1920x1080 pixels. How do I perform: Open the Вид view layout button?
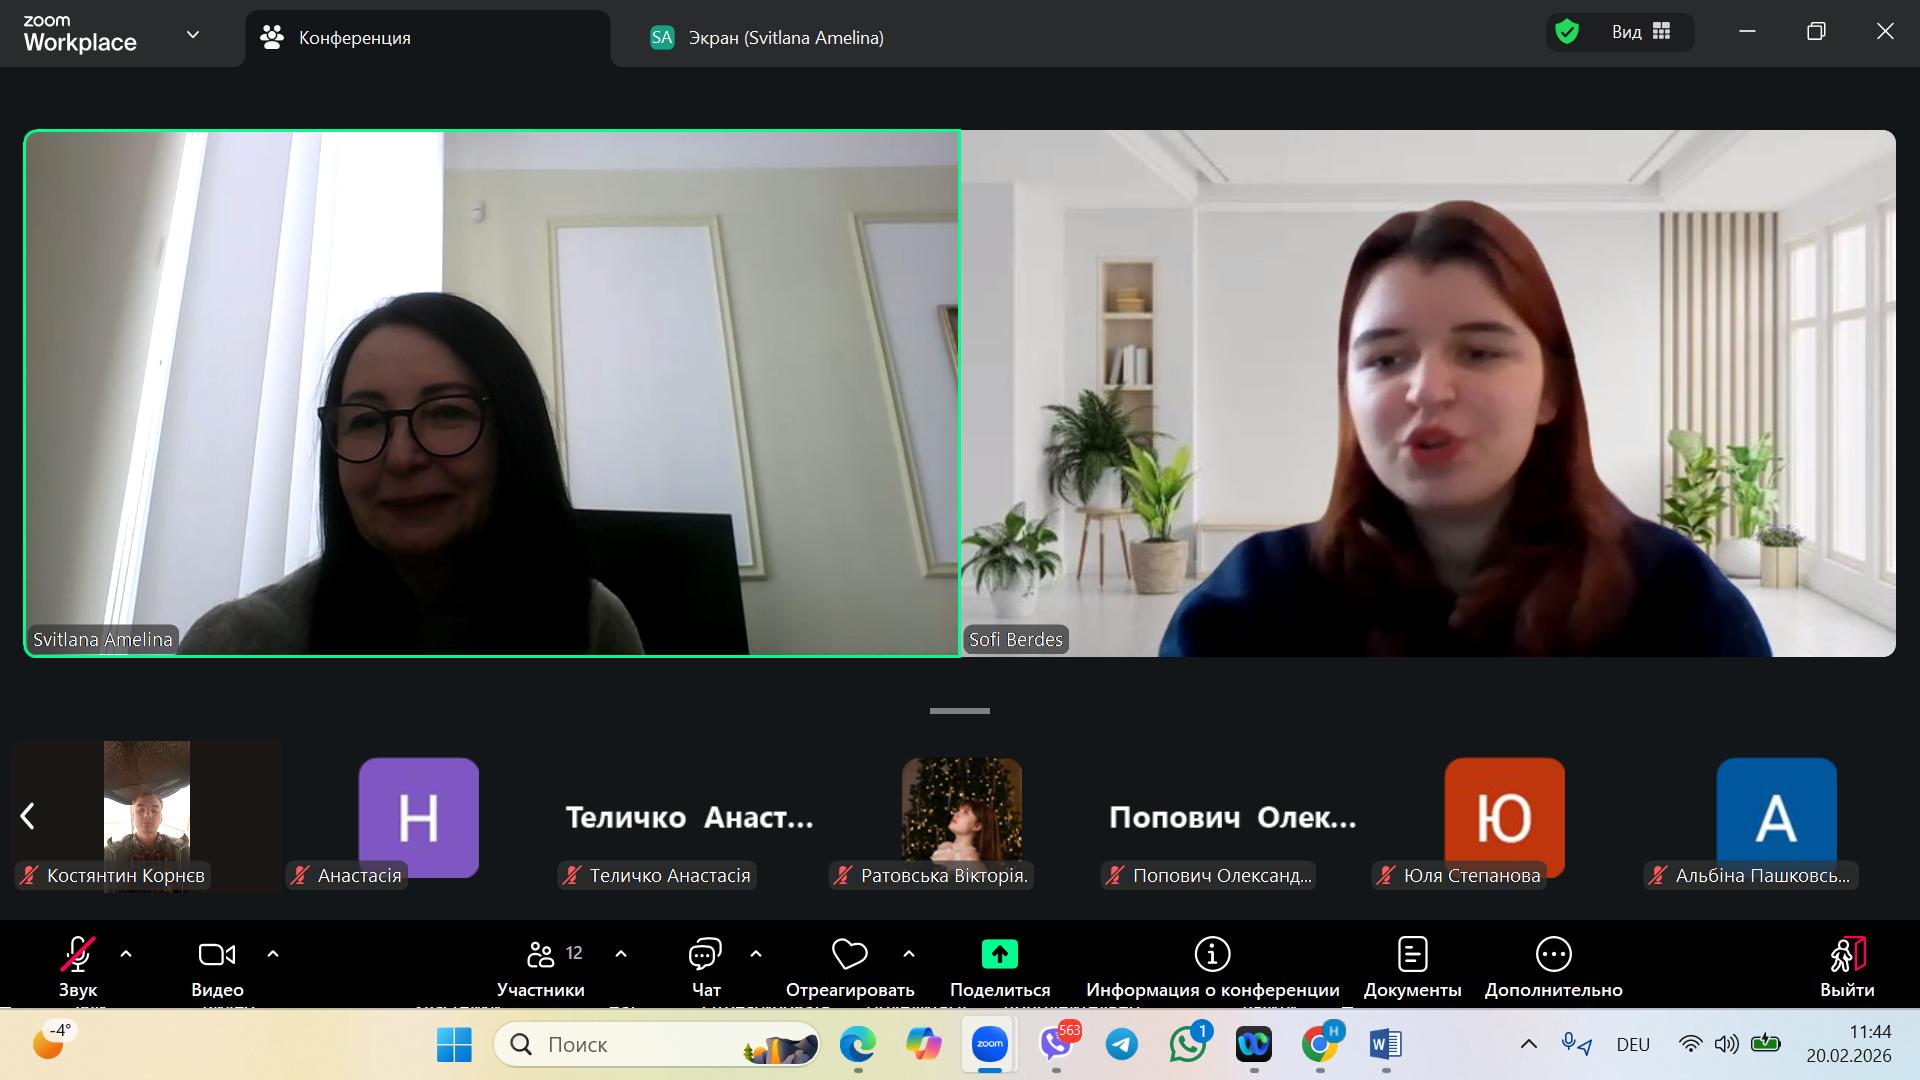(x=1640, y=32)
